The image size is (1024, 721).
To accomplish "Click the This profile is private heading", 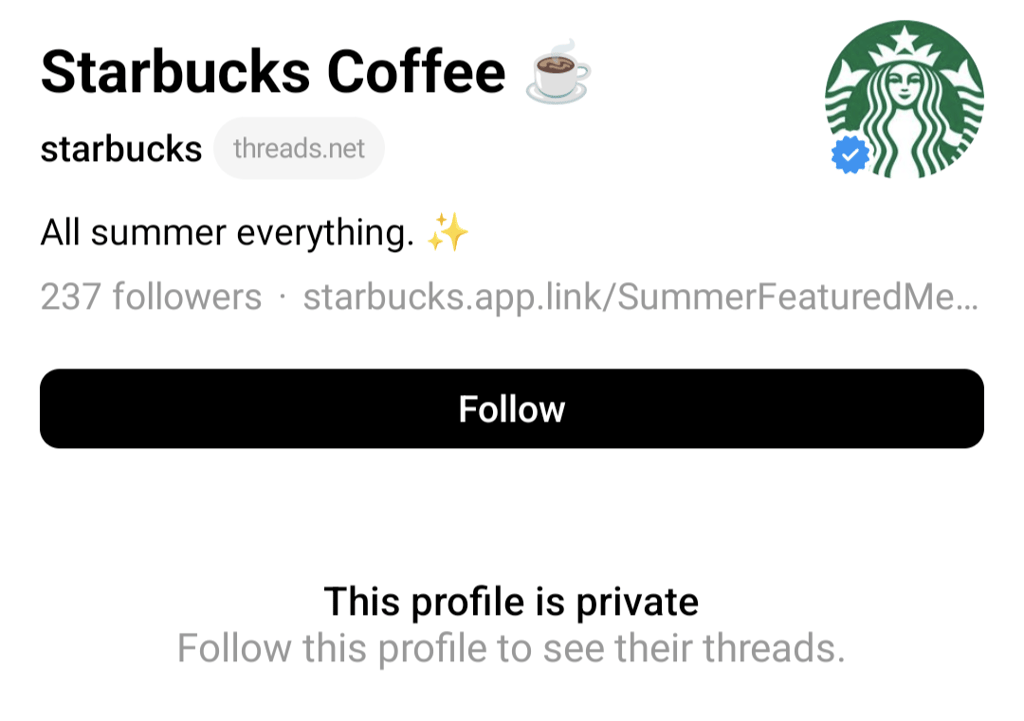I will (511, 601).
